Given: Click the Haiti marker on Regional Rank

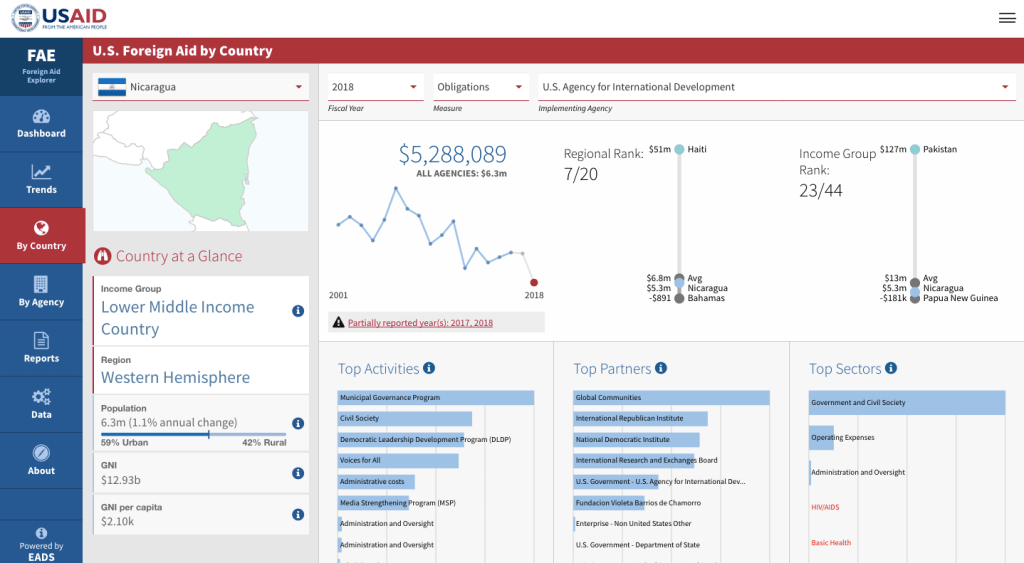Looking at the screenshot, I should 679,150.
